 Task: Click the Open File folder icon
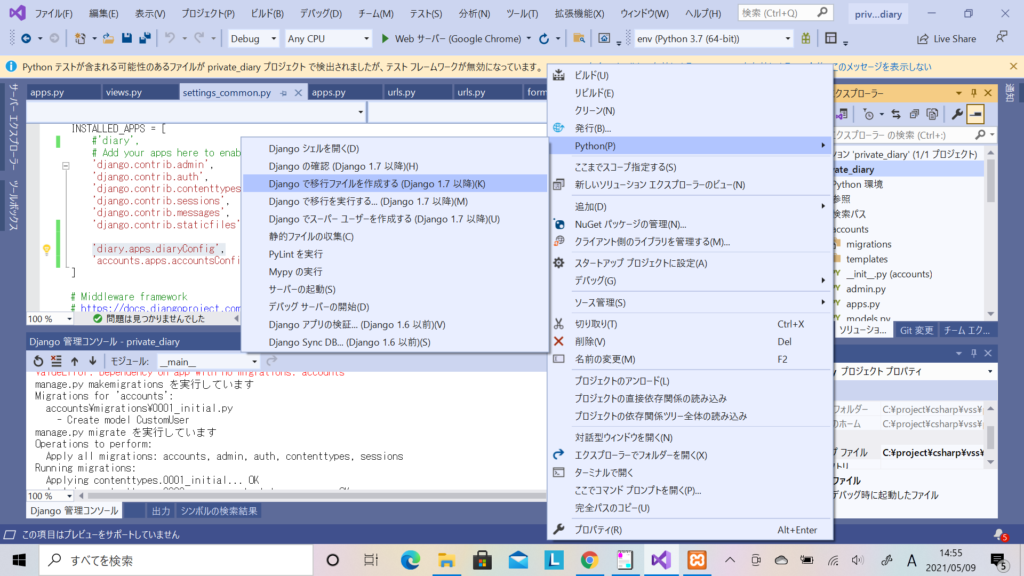click(x=108, y=39)
